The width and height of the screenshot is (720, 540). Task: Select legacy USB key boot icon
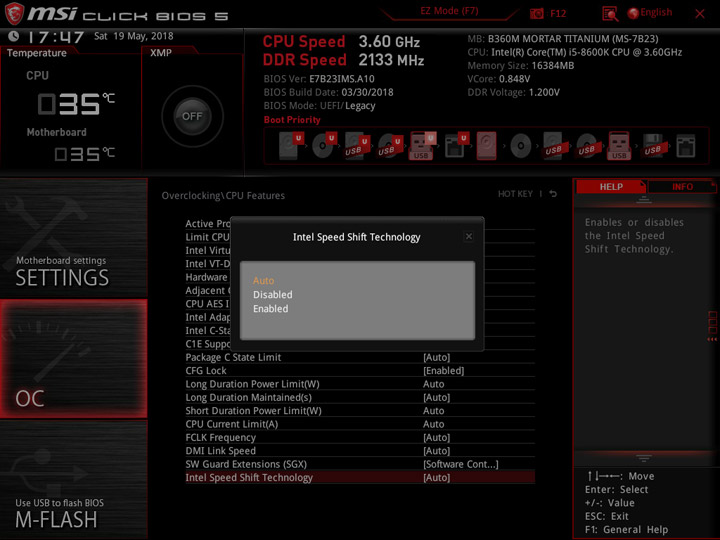point(619,146)
